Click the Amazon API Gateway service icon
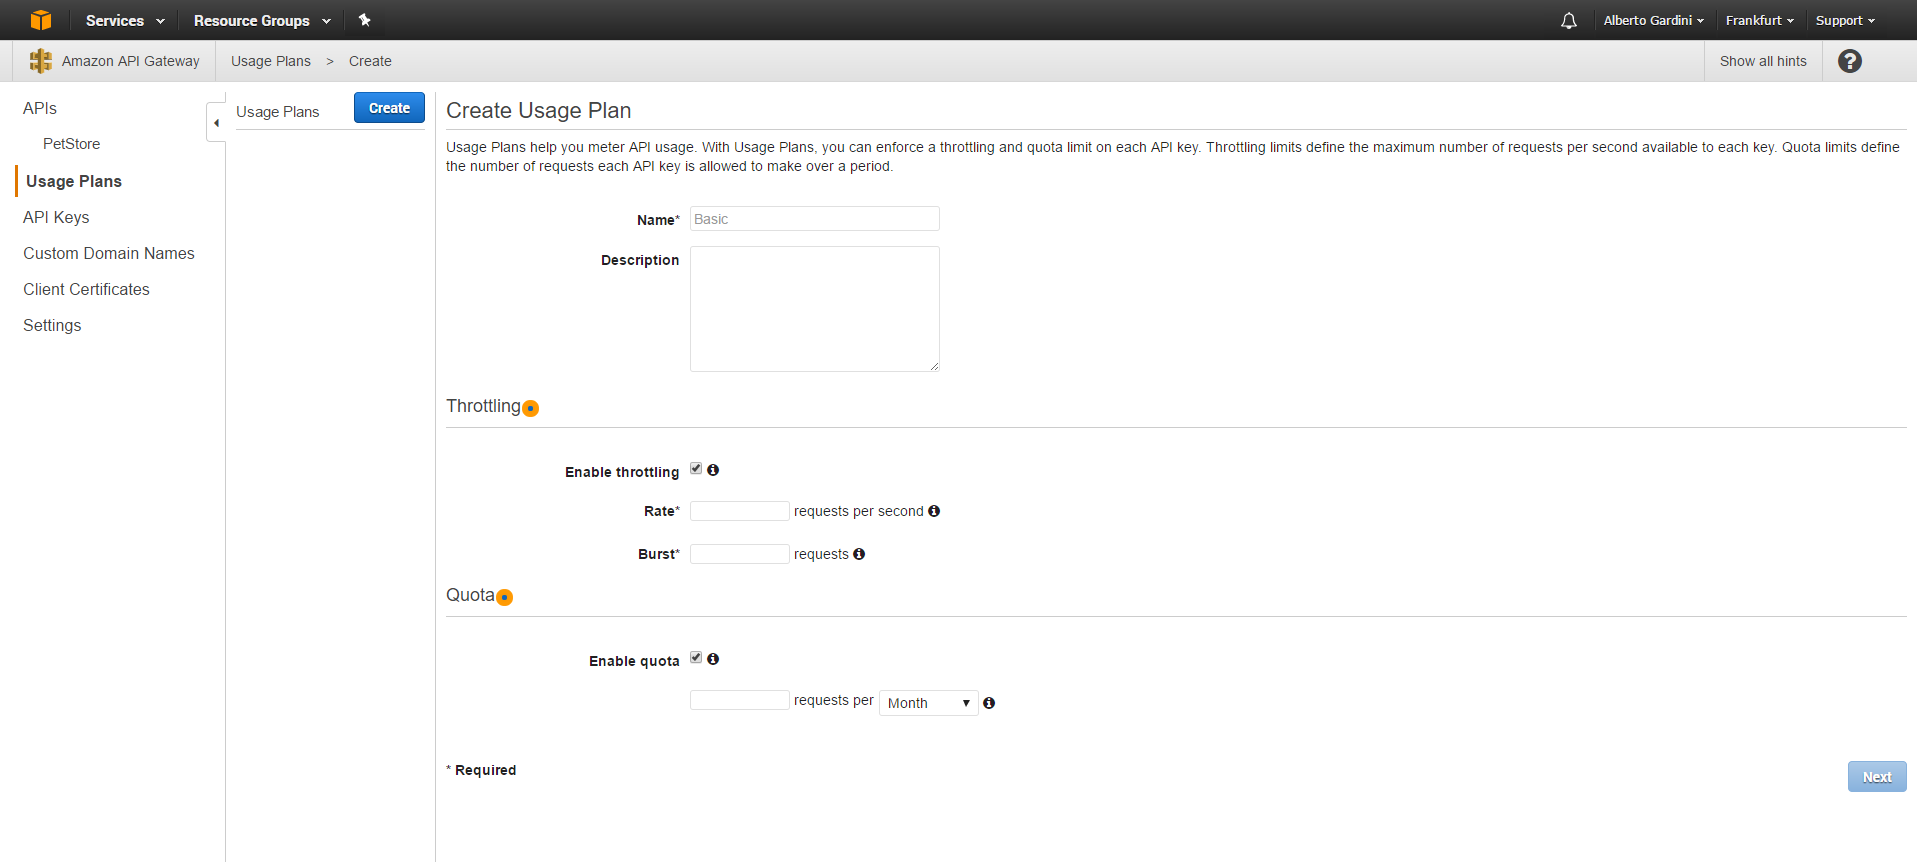Viewport: 1917px width, 862px height. pyautogui.click(x=40, y=61)
